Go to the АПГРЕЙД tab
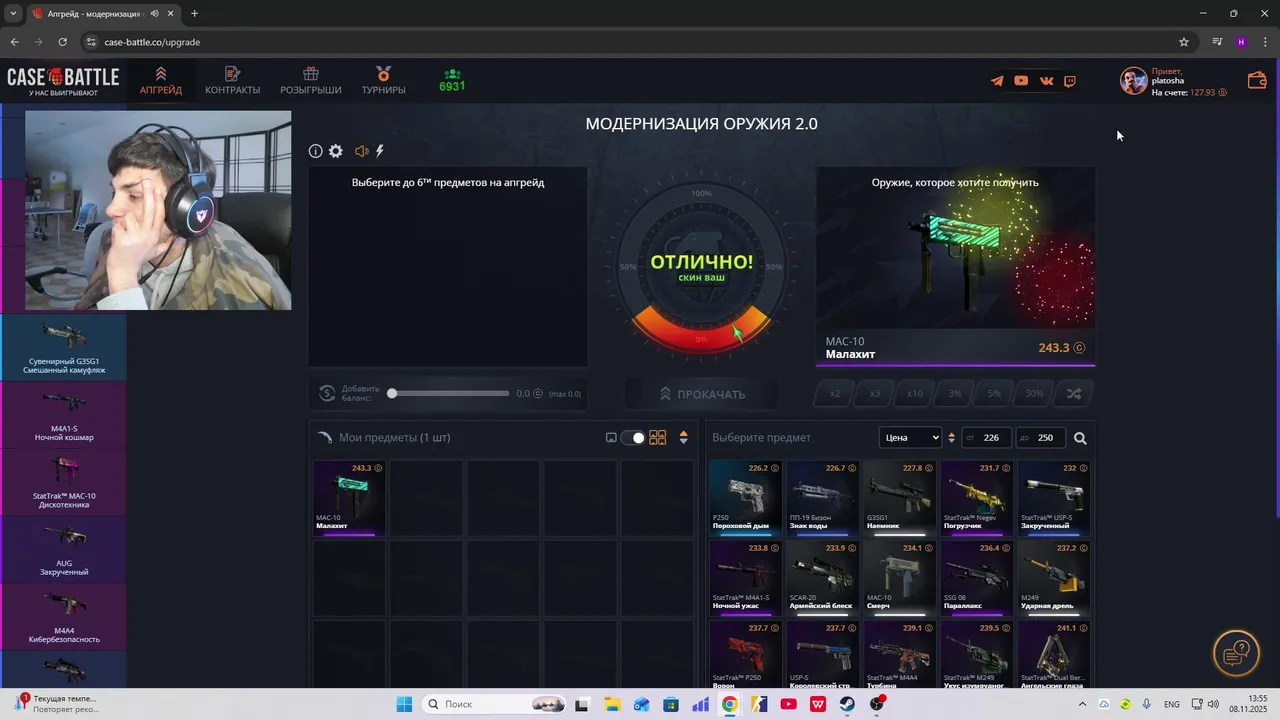1280x720 pixels. (x=161, y=81)
